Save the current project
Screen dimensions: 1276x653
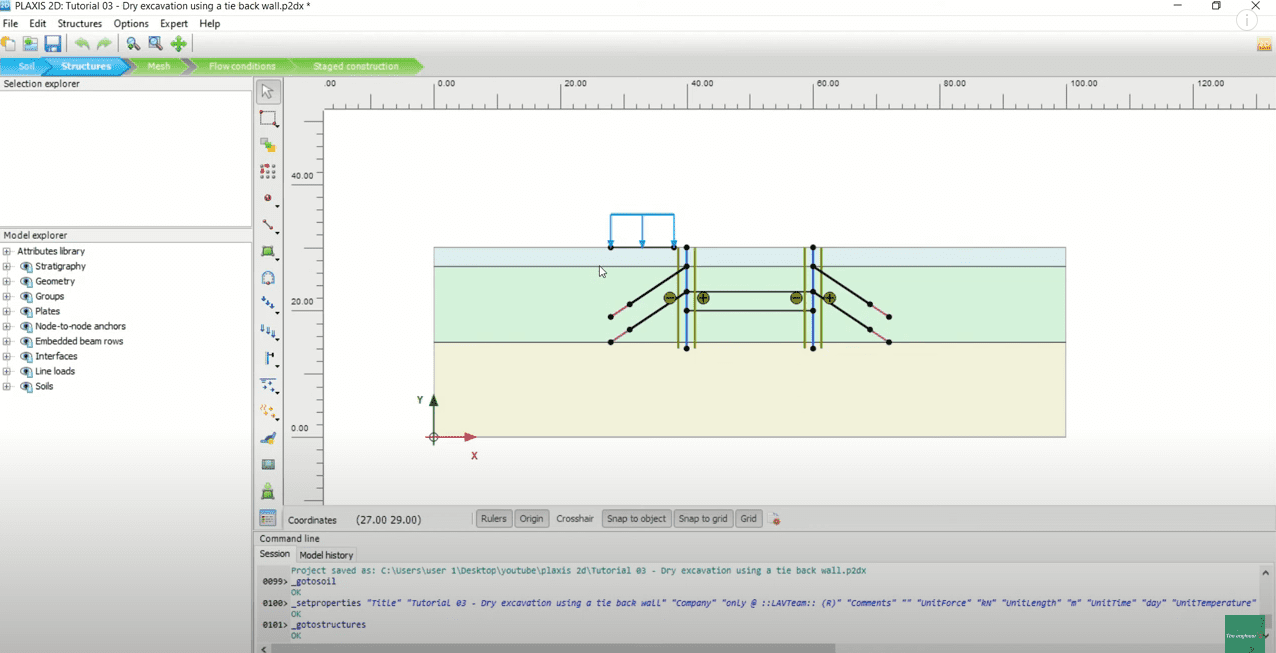52,43
